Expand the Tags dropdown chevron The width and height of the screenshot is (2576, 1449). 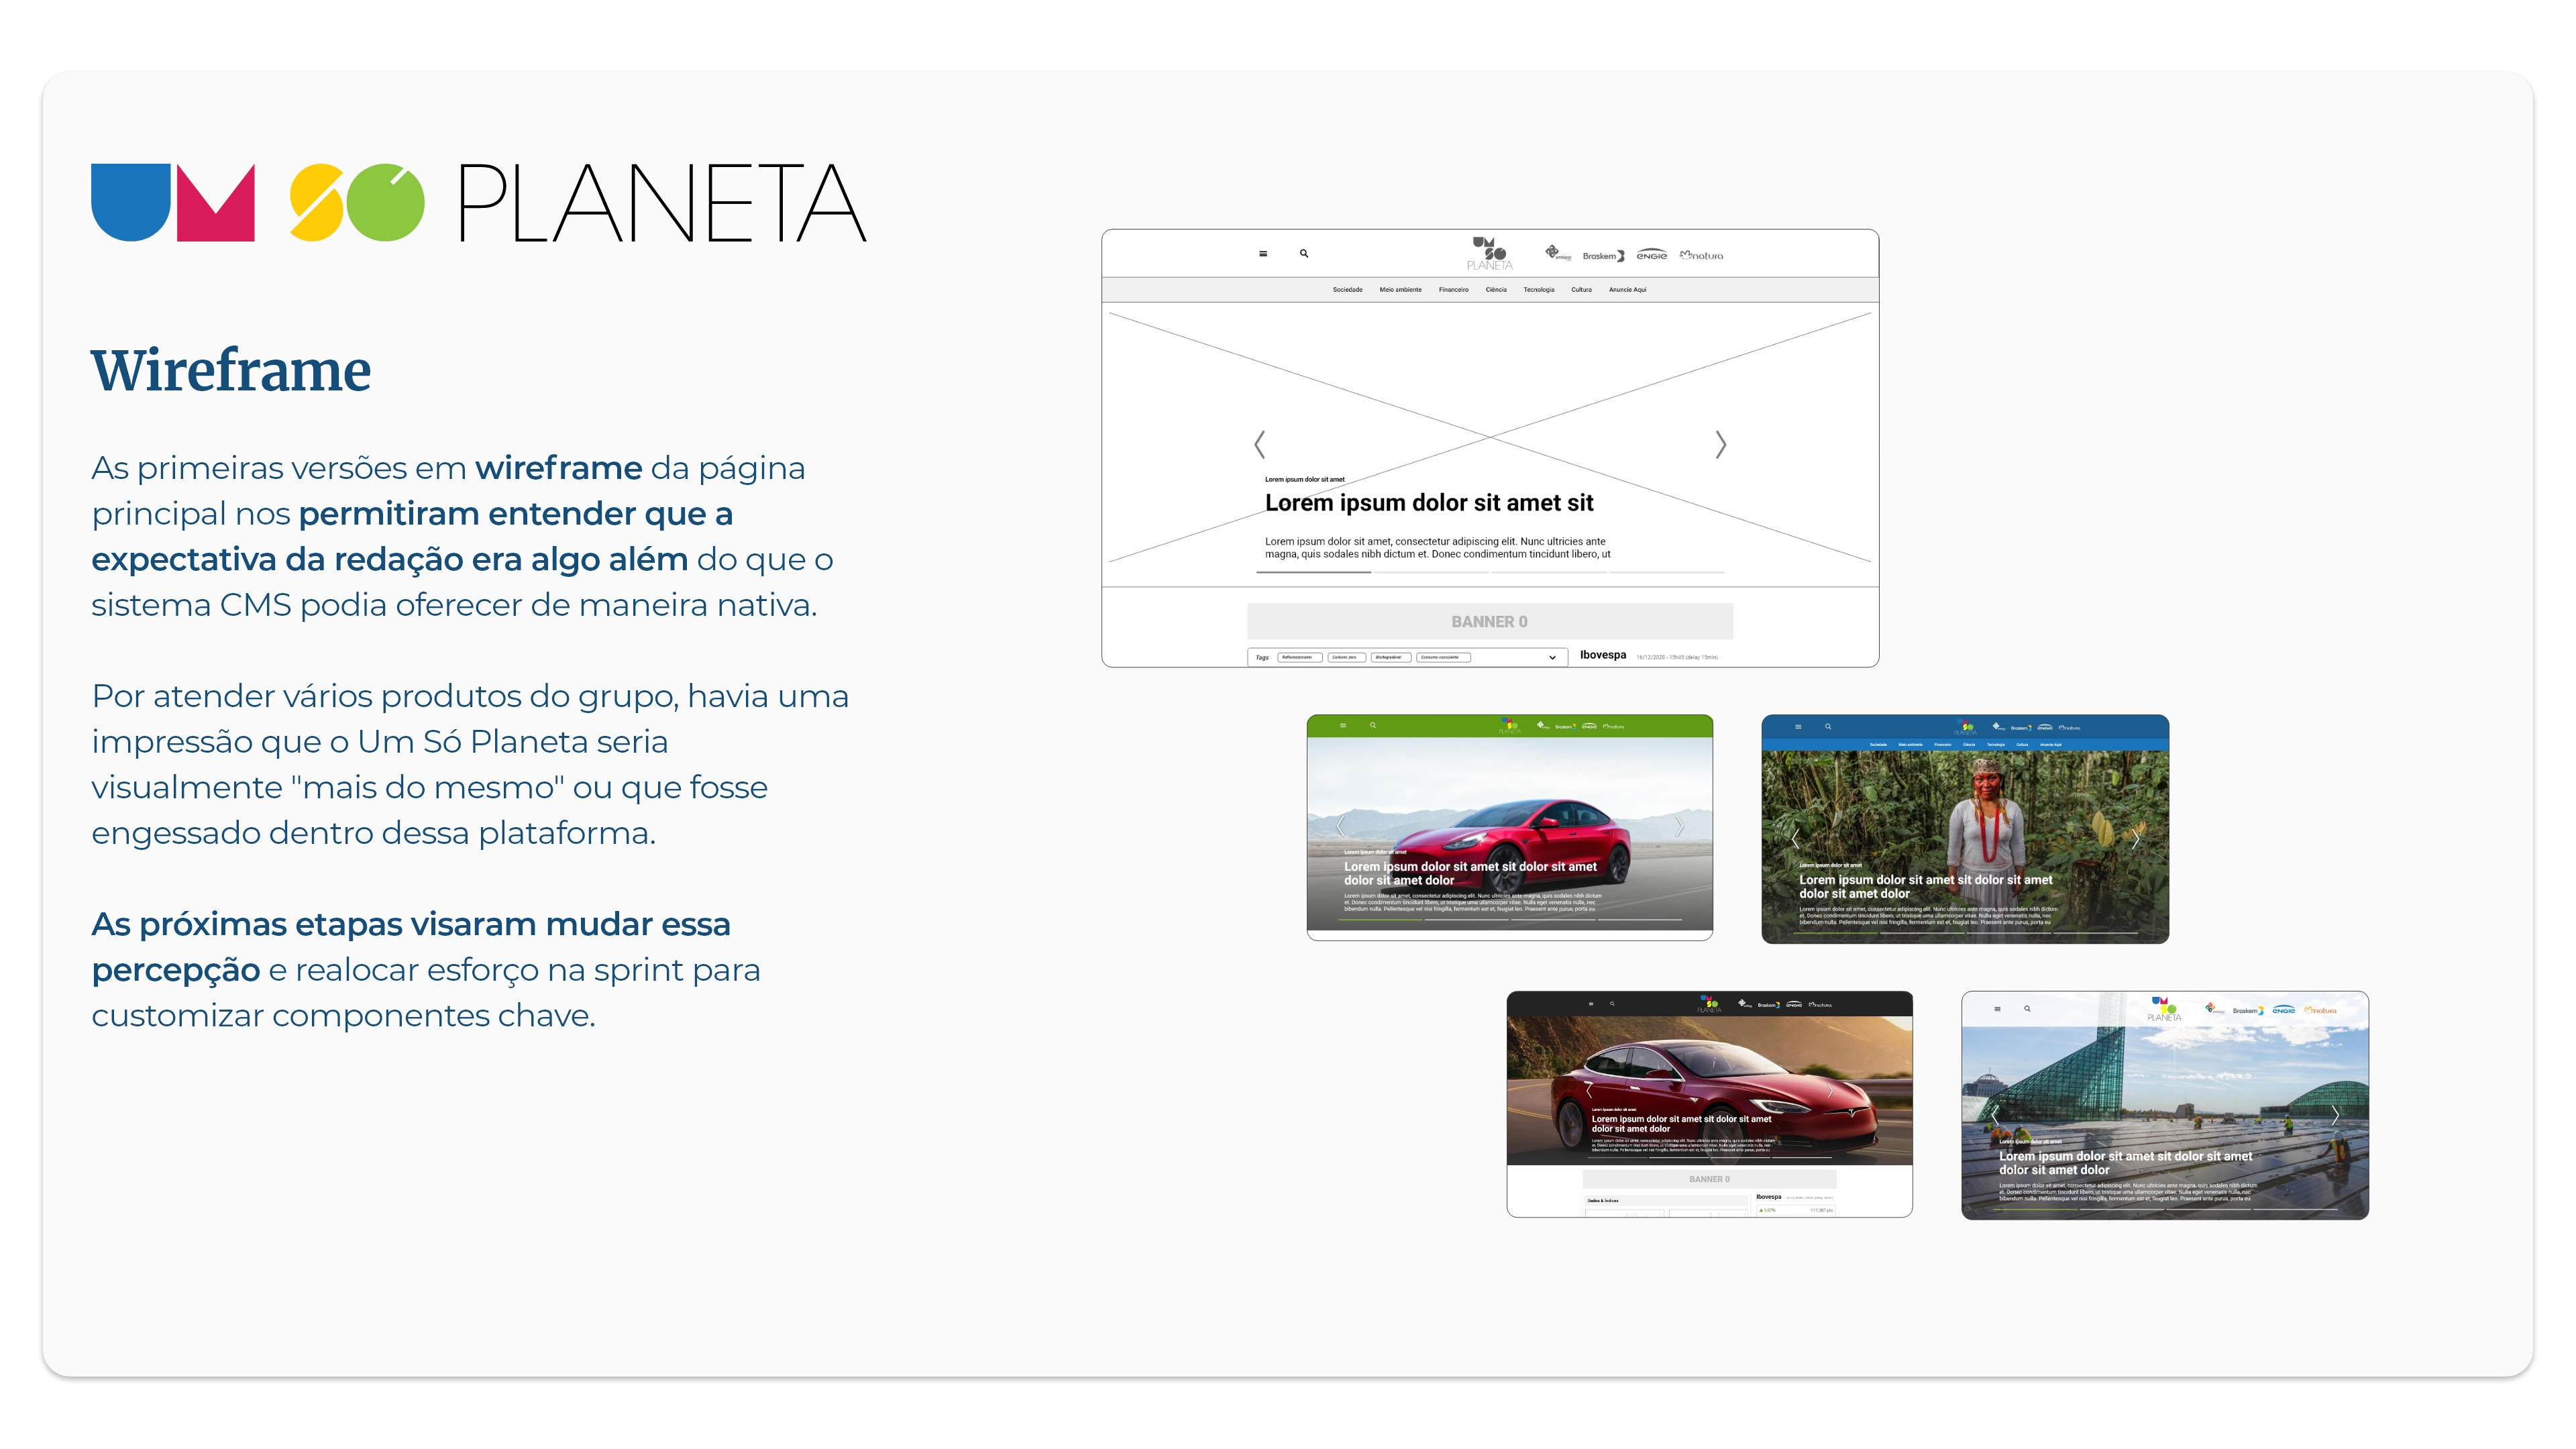(1552, 658)
